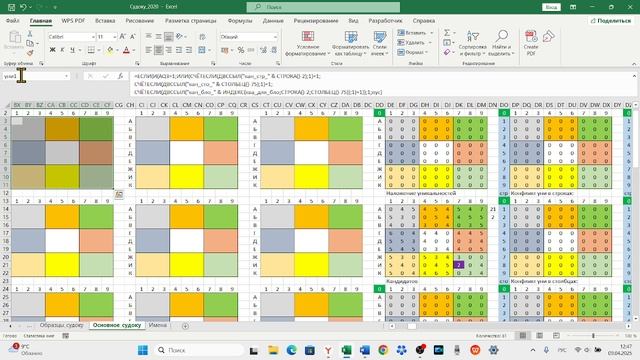Click the Cut scissors icon

tap(30, 34)
